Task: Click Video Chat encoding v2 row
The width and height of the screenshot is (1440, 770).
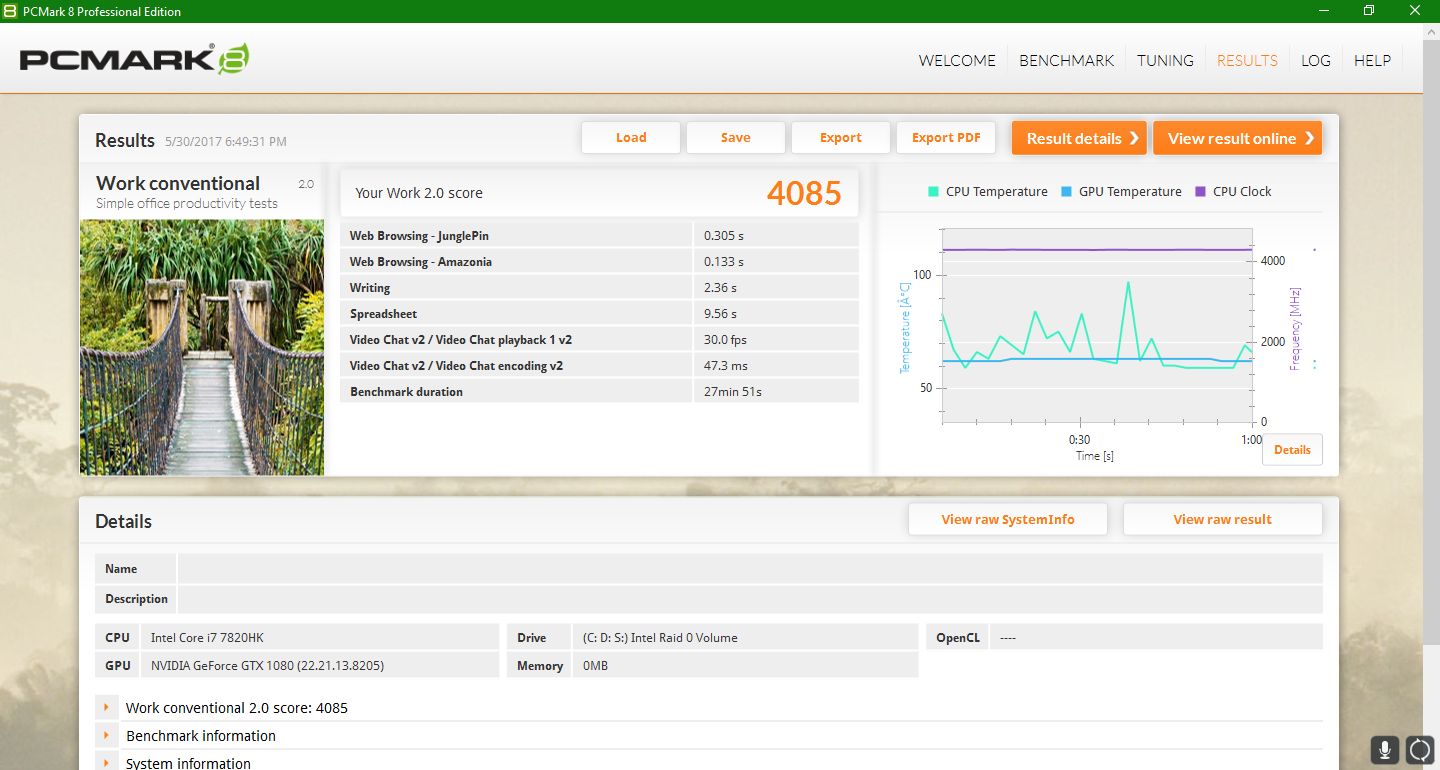Action: (x=600, y=365)
